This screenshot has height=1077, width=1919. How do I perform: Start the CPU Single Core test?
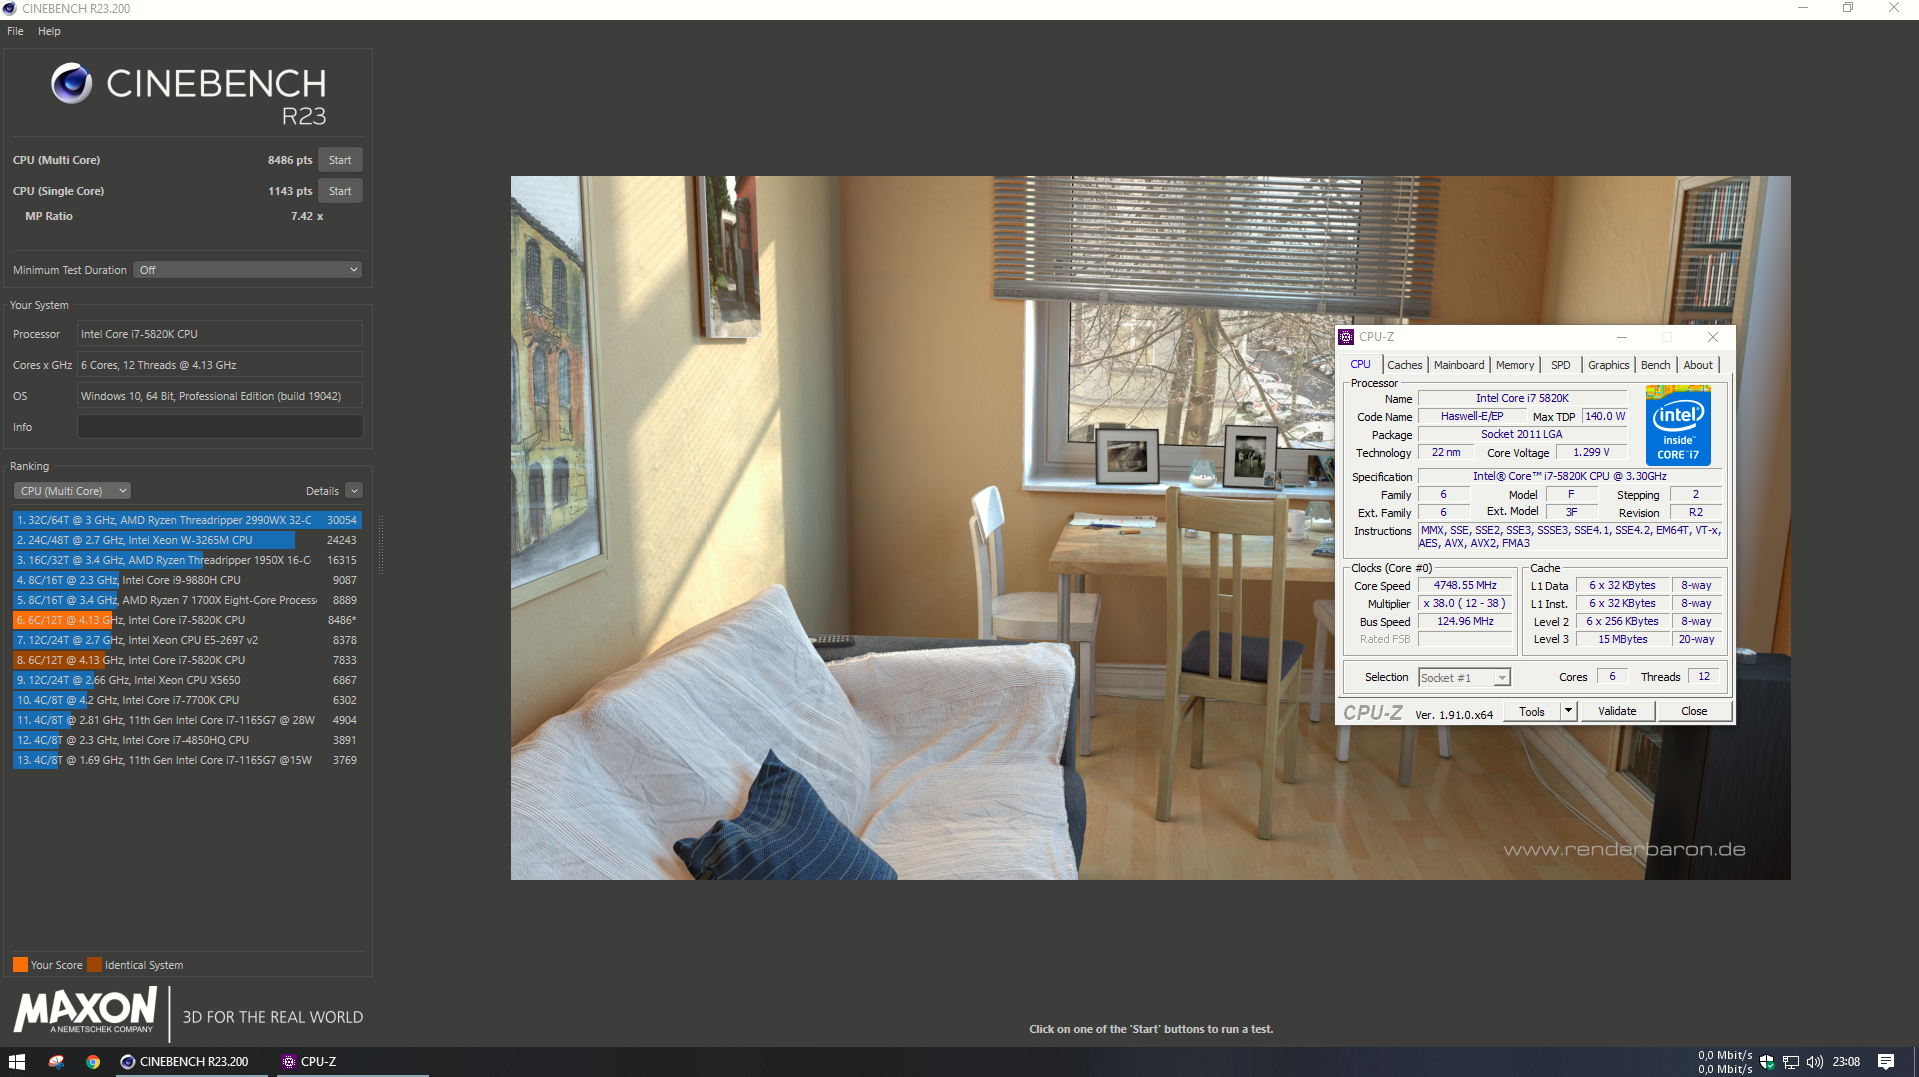point(340,191)
